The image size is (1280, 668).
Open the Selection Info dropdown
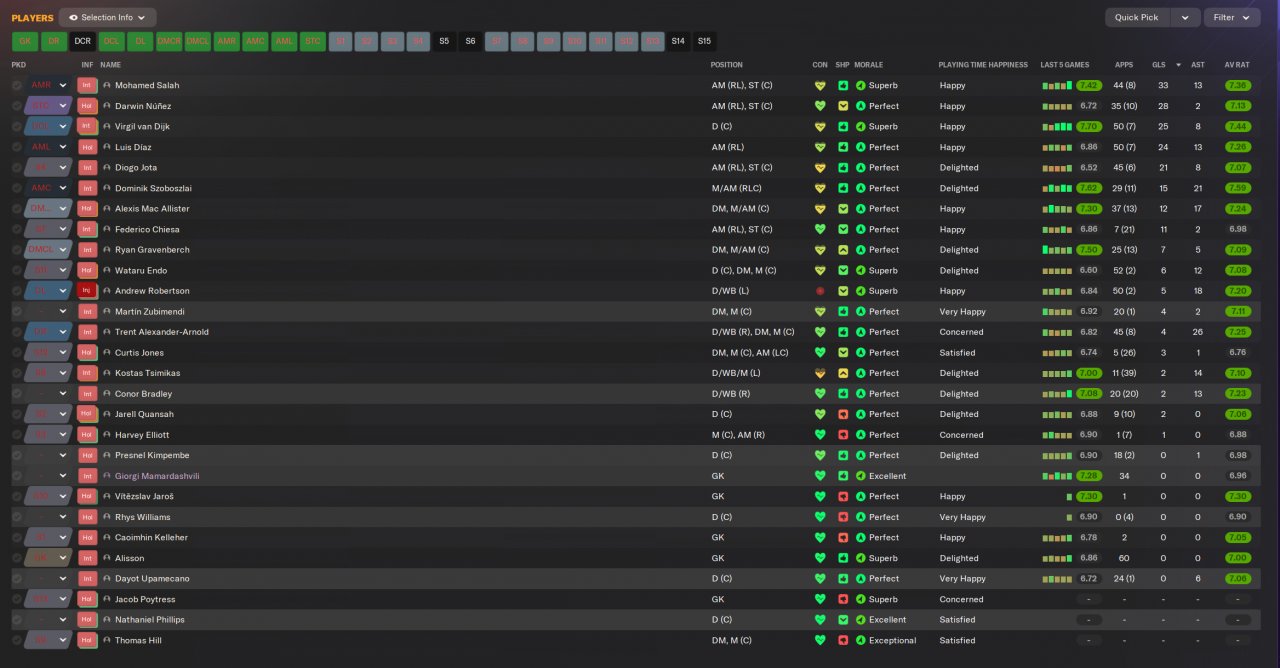(107, 17)
